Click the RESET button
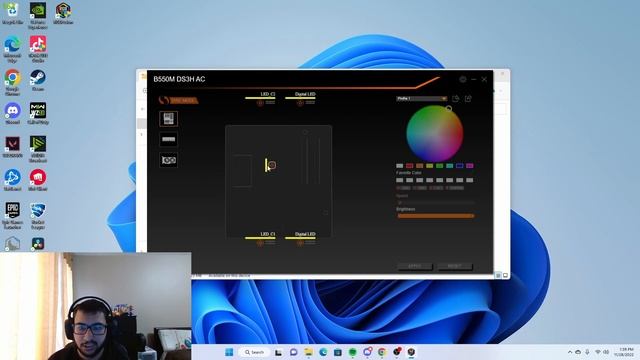Viewport: 640px width, 360px height. (x=455, y=266)
